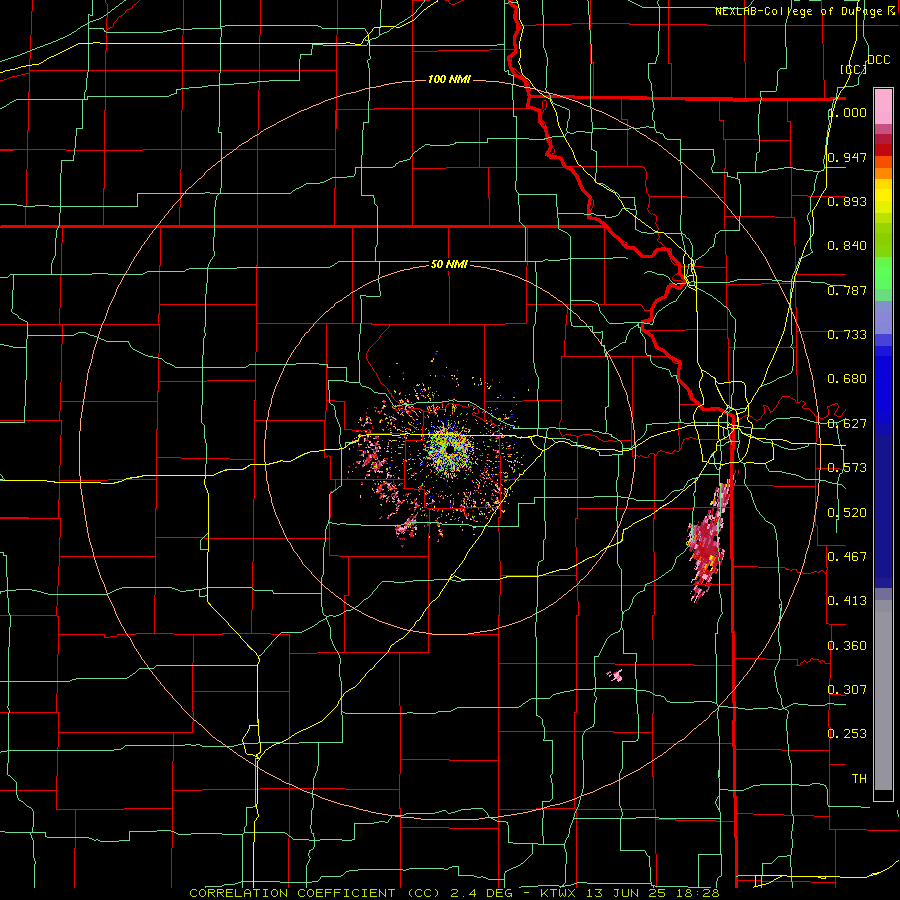Click the (CC) legend unit label
This screenshot has width=900, height=900.
[853, 69]
